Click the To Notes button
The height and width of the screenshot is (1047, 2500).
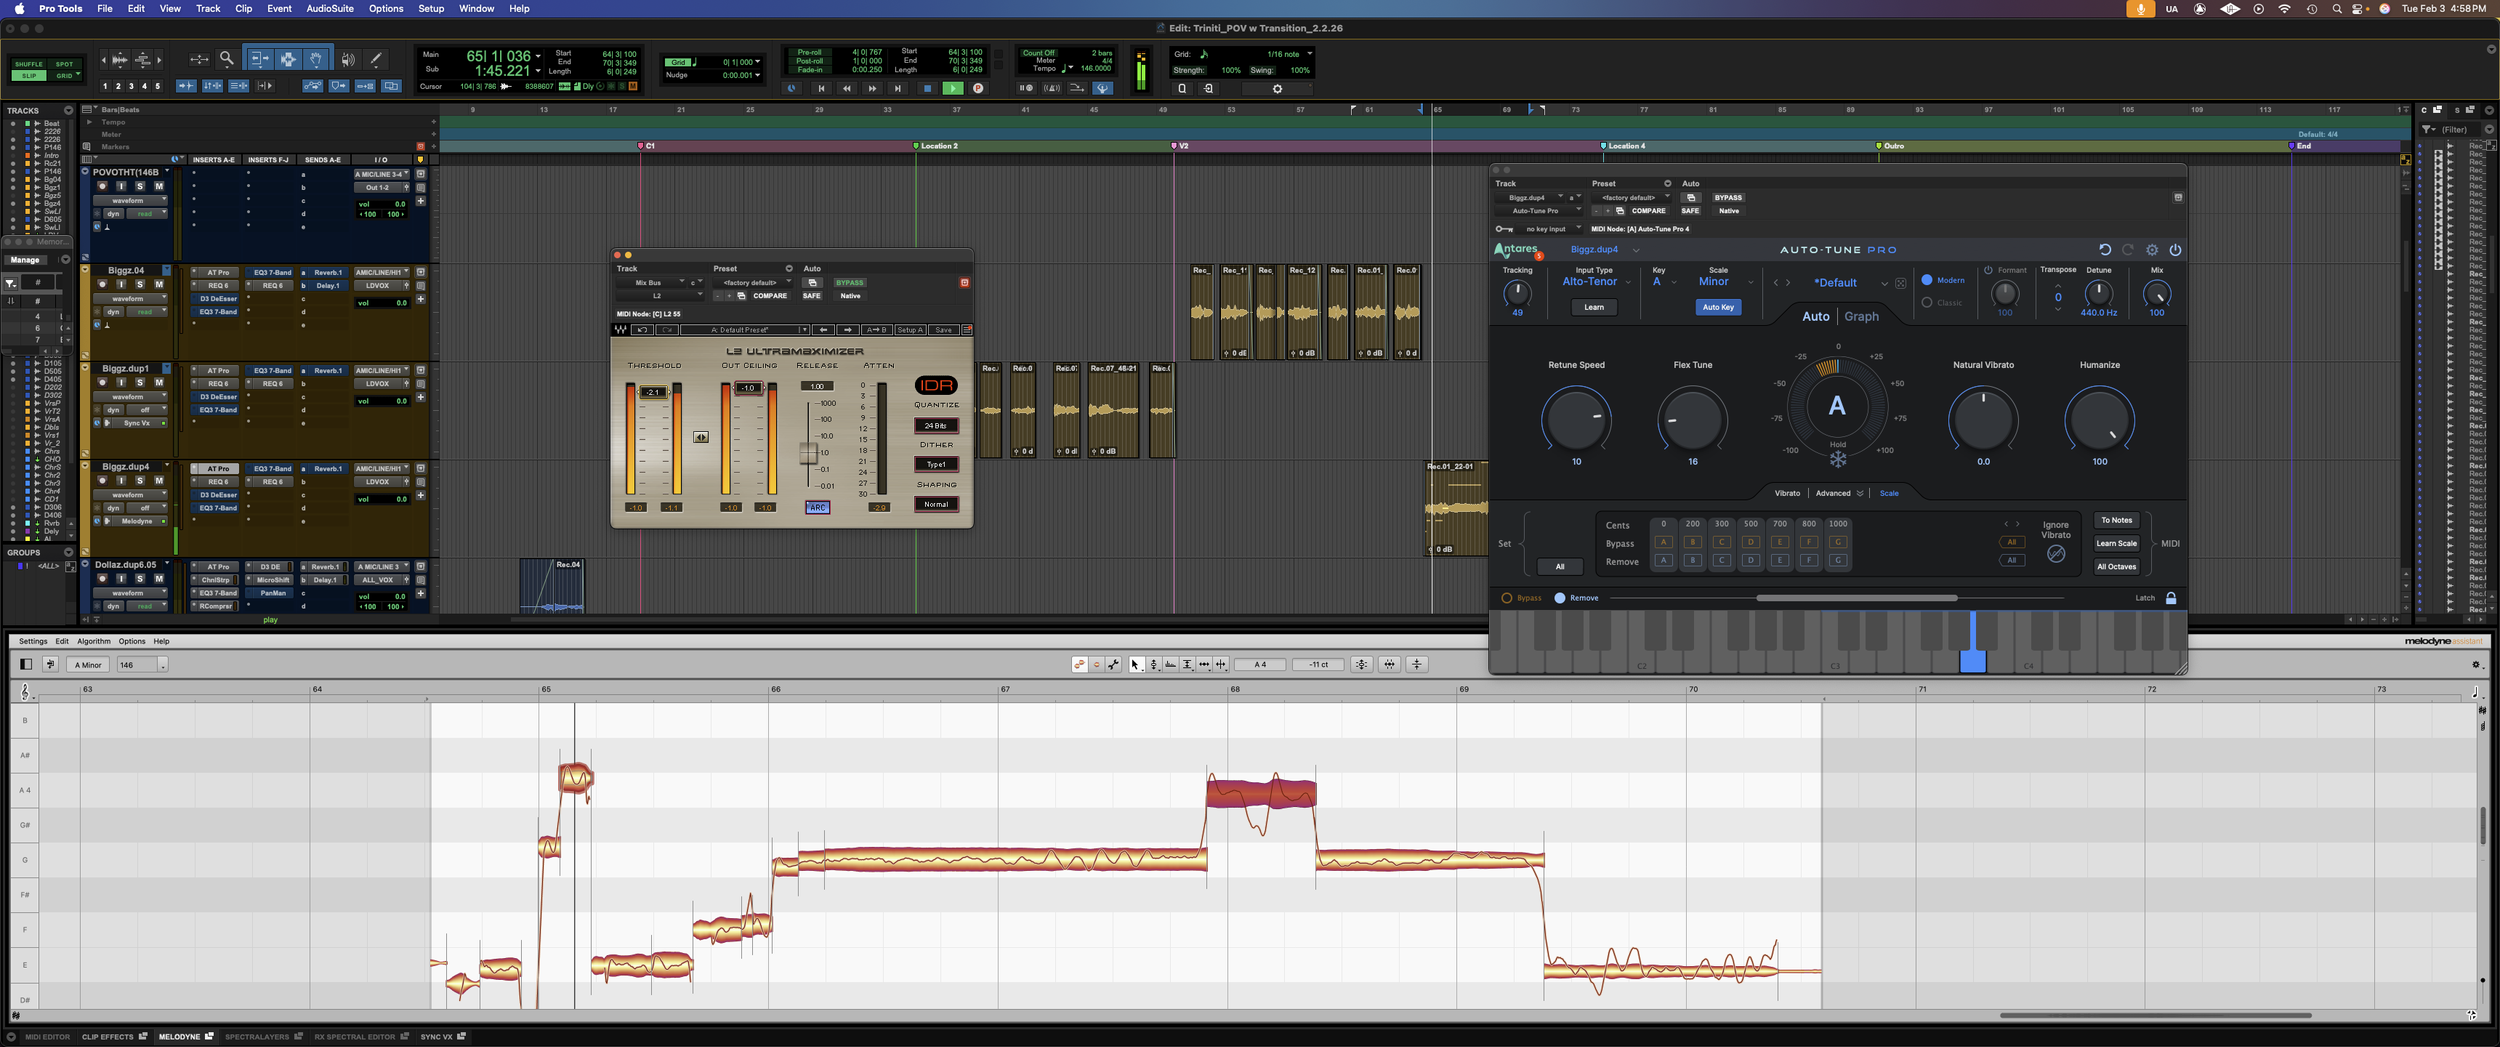pos(2116,520)
